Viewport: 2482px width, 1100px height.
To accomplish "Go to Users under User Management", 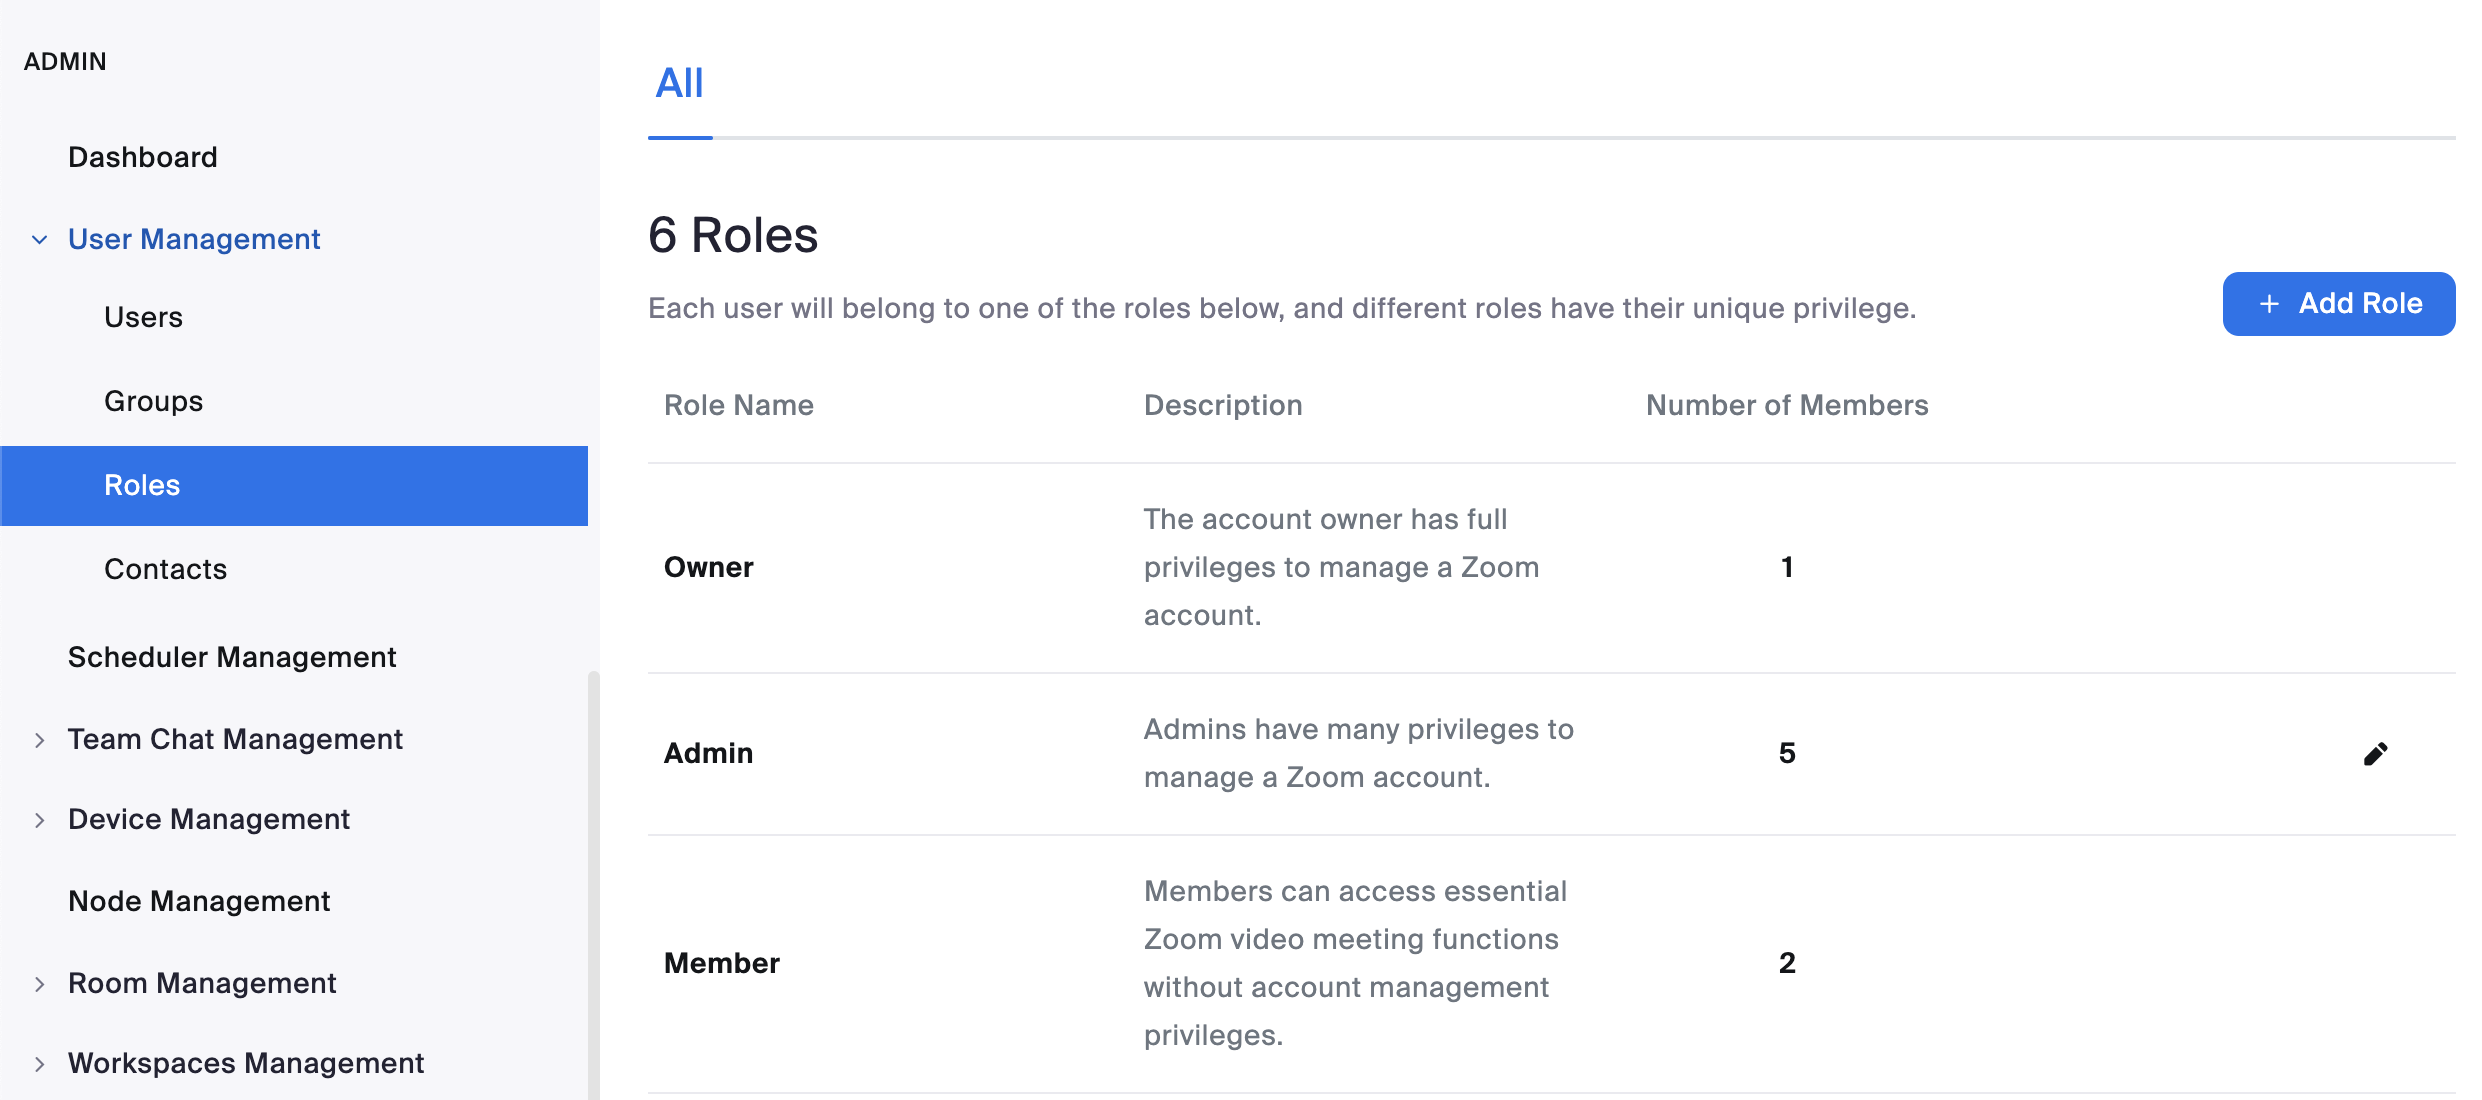I will pos(143,317).
